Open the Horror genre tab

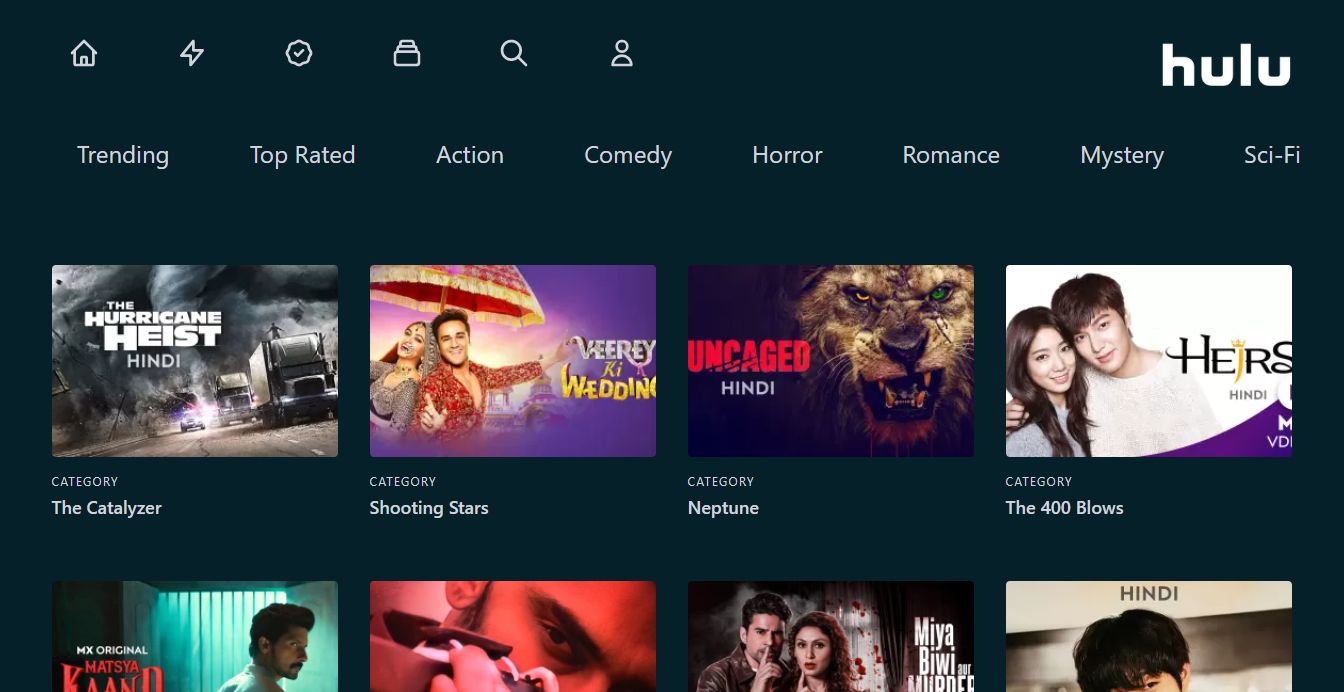[787, 155]
